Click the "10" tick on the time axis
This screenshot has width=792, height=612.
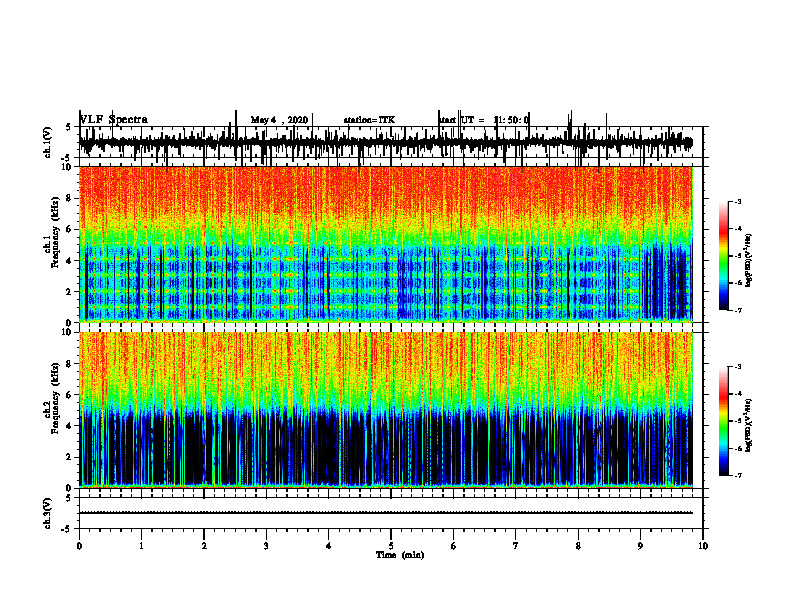703,546
